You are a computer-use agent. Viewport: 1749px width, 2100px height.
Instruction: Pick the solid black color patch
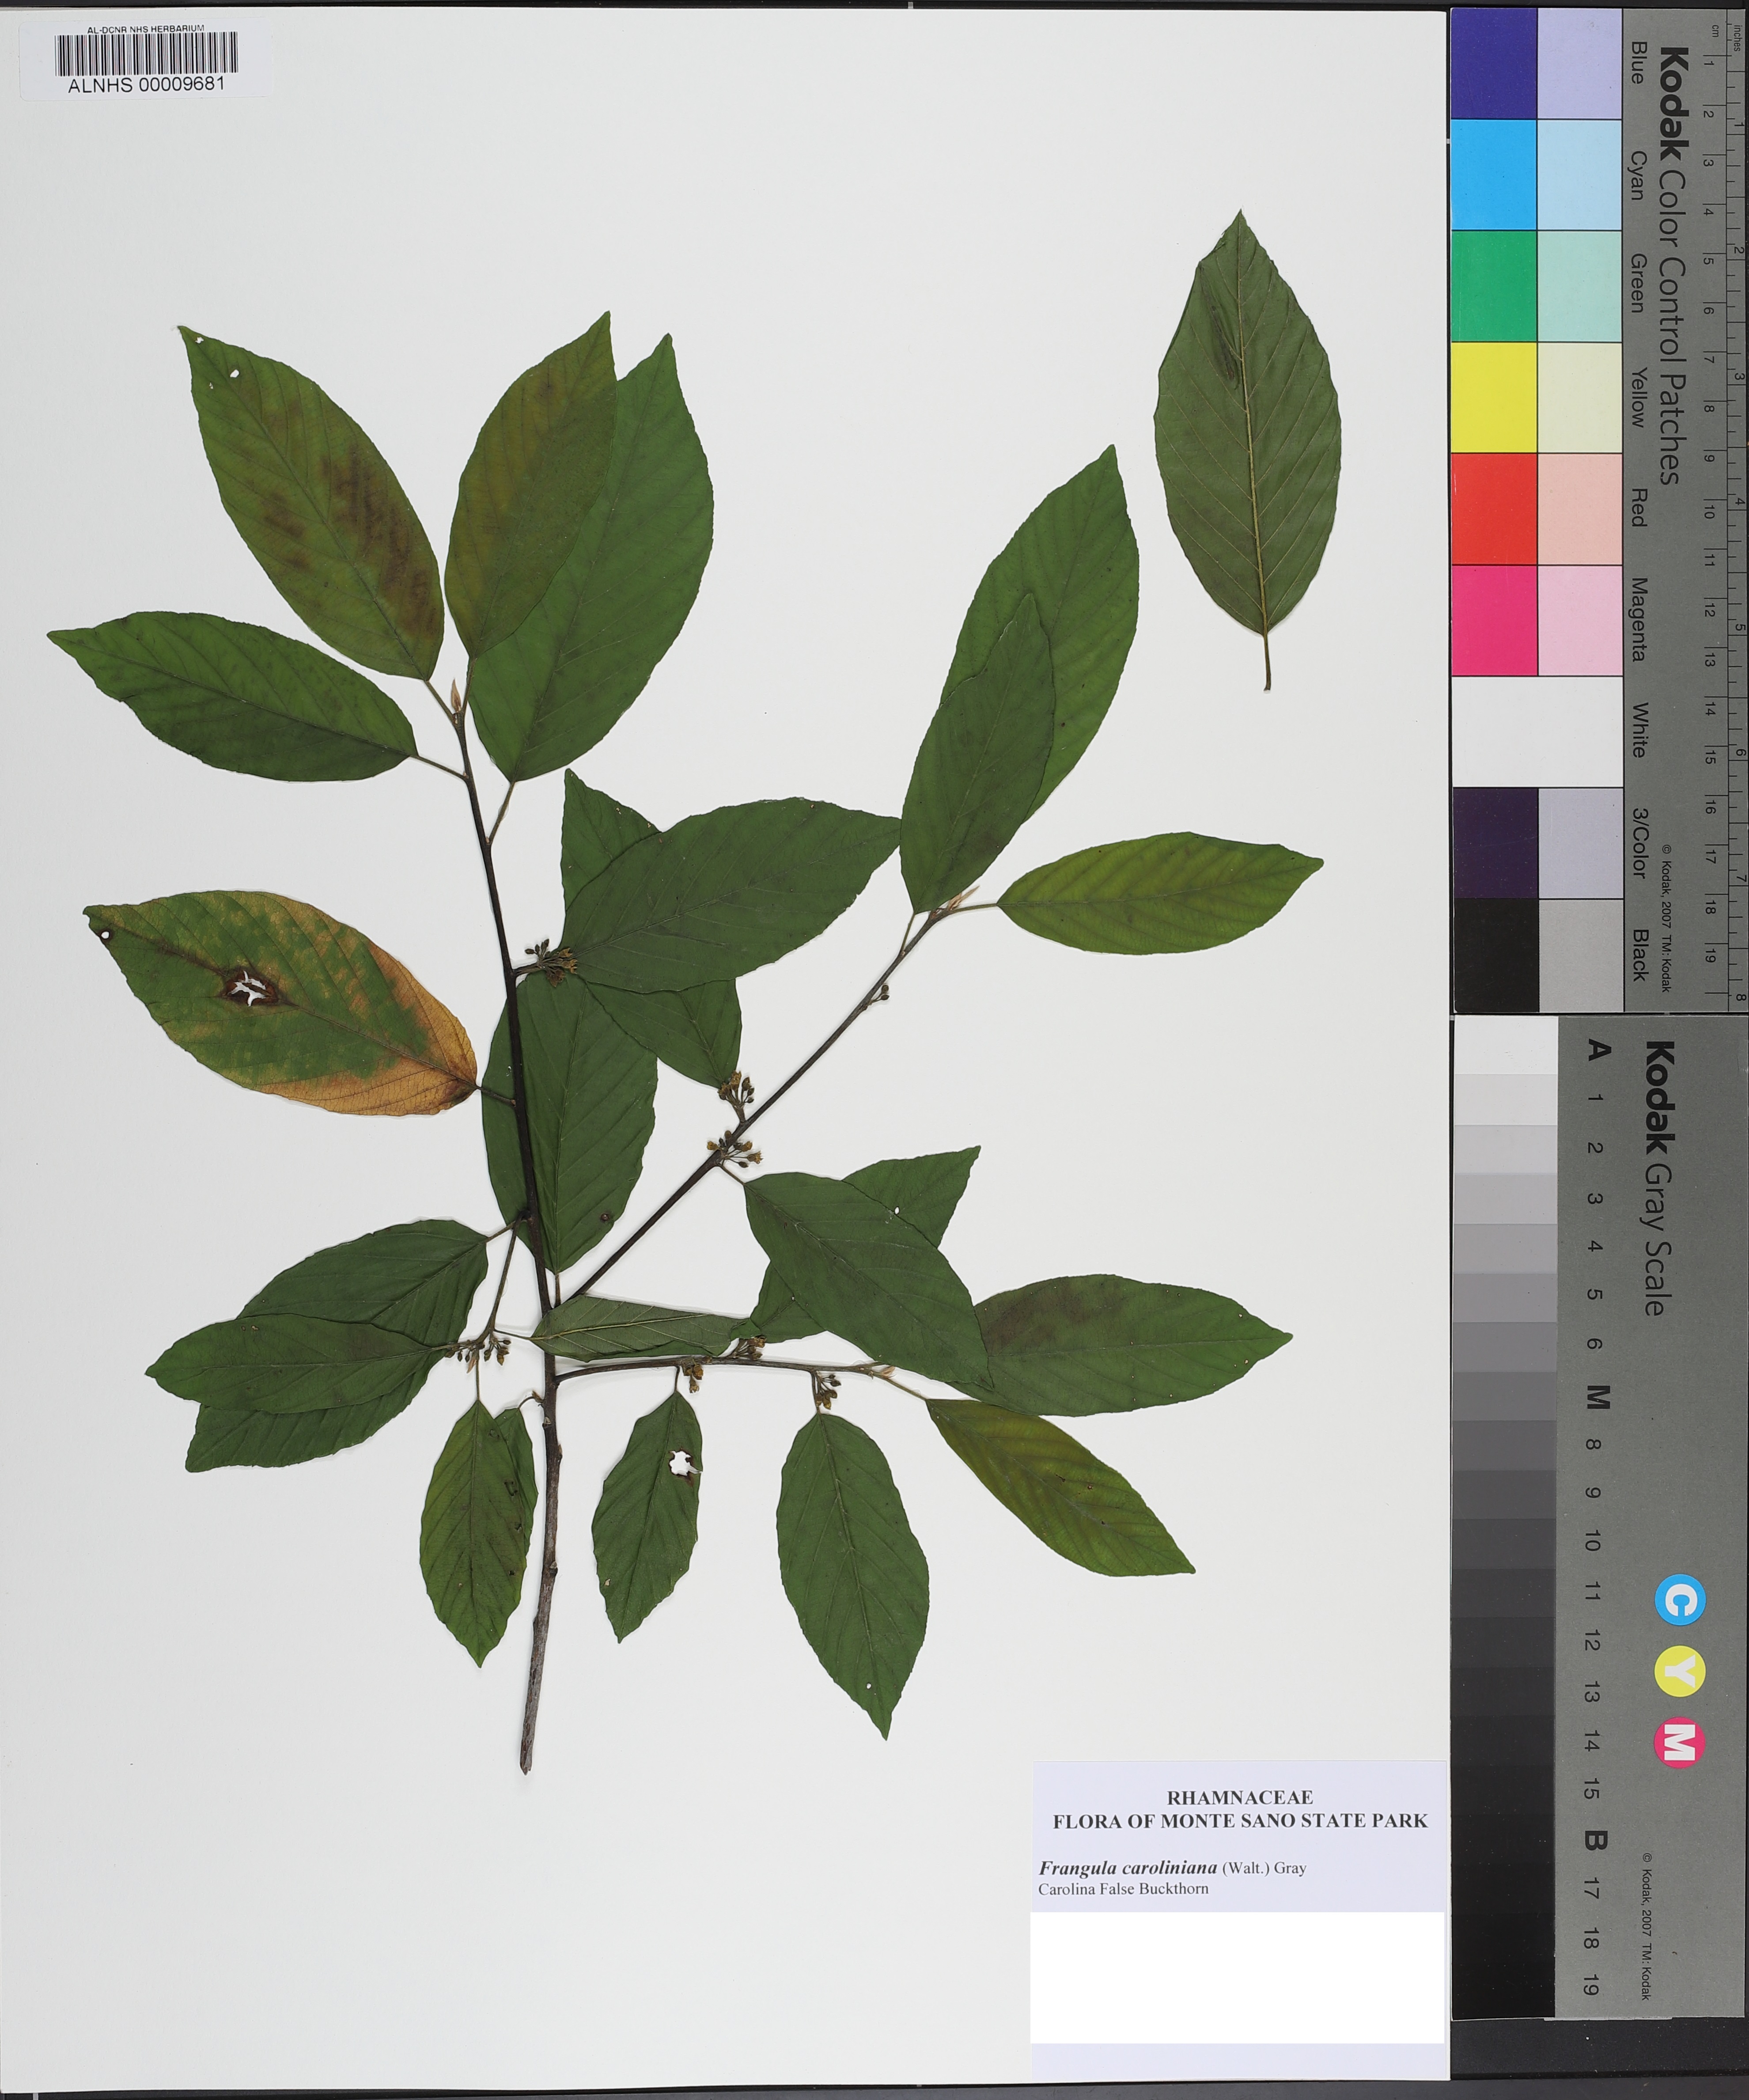click(x=1495, y=955)
